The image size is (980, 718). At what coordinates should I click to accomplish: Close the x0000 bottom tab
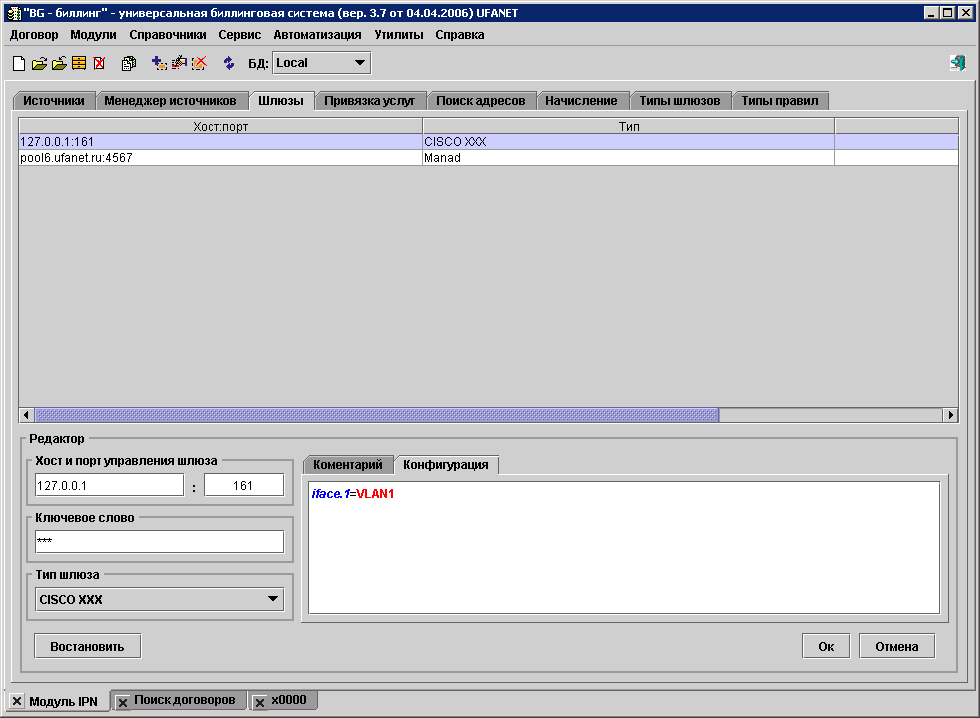click(259, 702)
